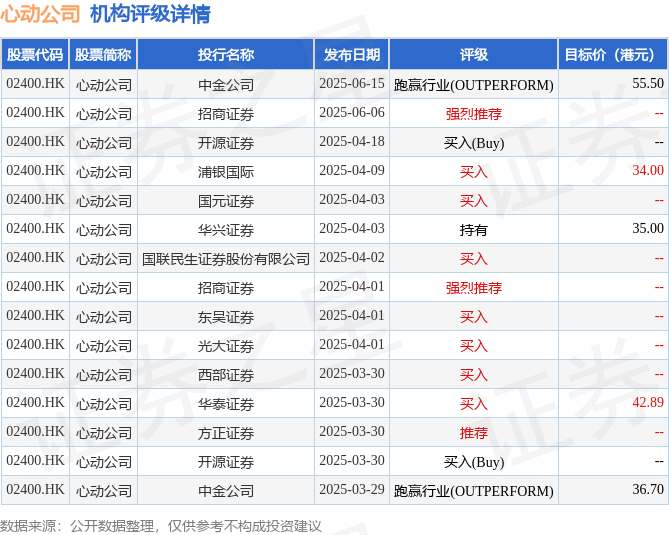Select 跑赢行业(OUTPERFORM) rating dated 2025-06-15
The width and height of the screenshot is (669, 535).
(474, 85)
